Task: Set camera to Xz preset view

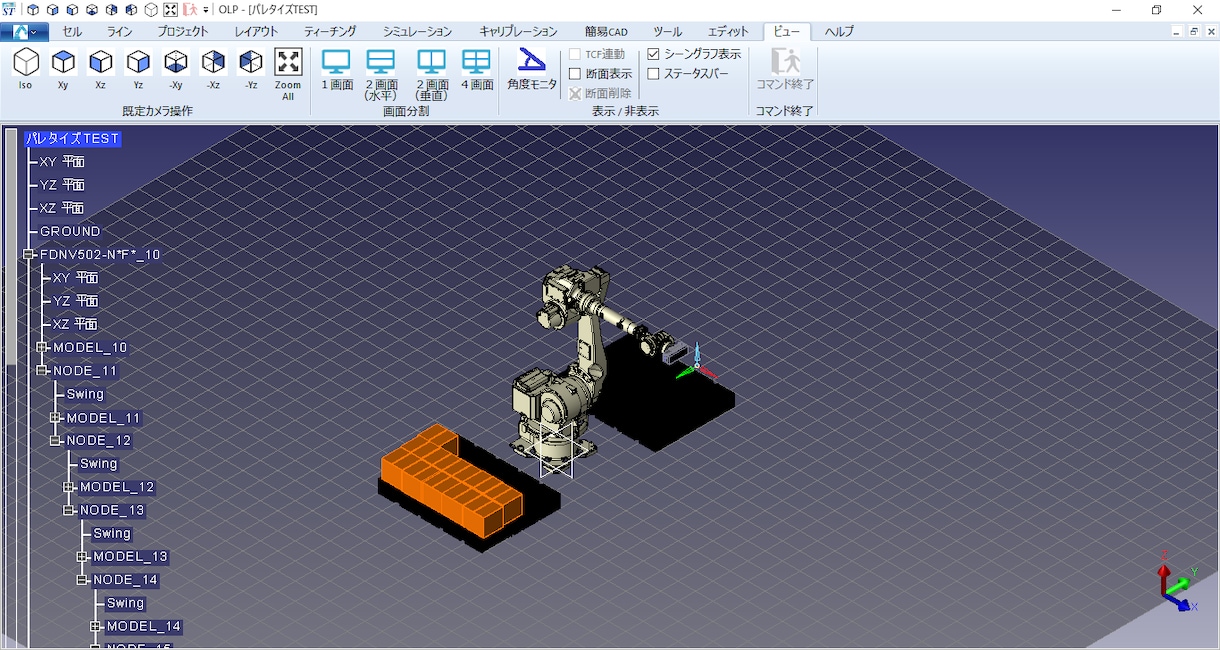Action: pyautogui.click(x=100, y=70)
